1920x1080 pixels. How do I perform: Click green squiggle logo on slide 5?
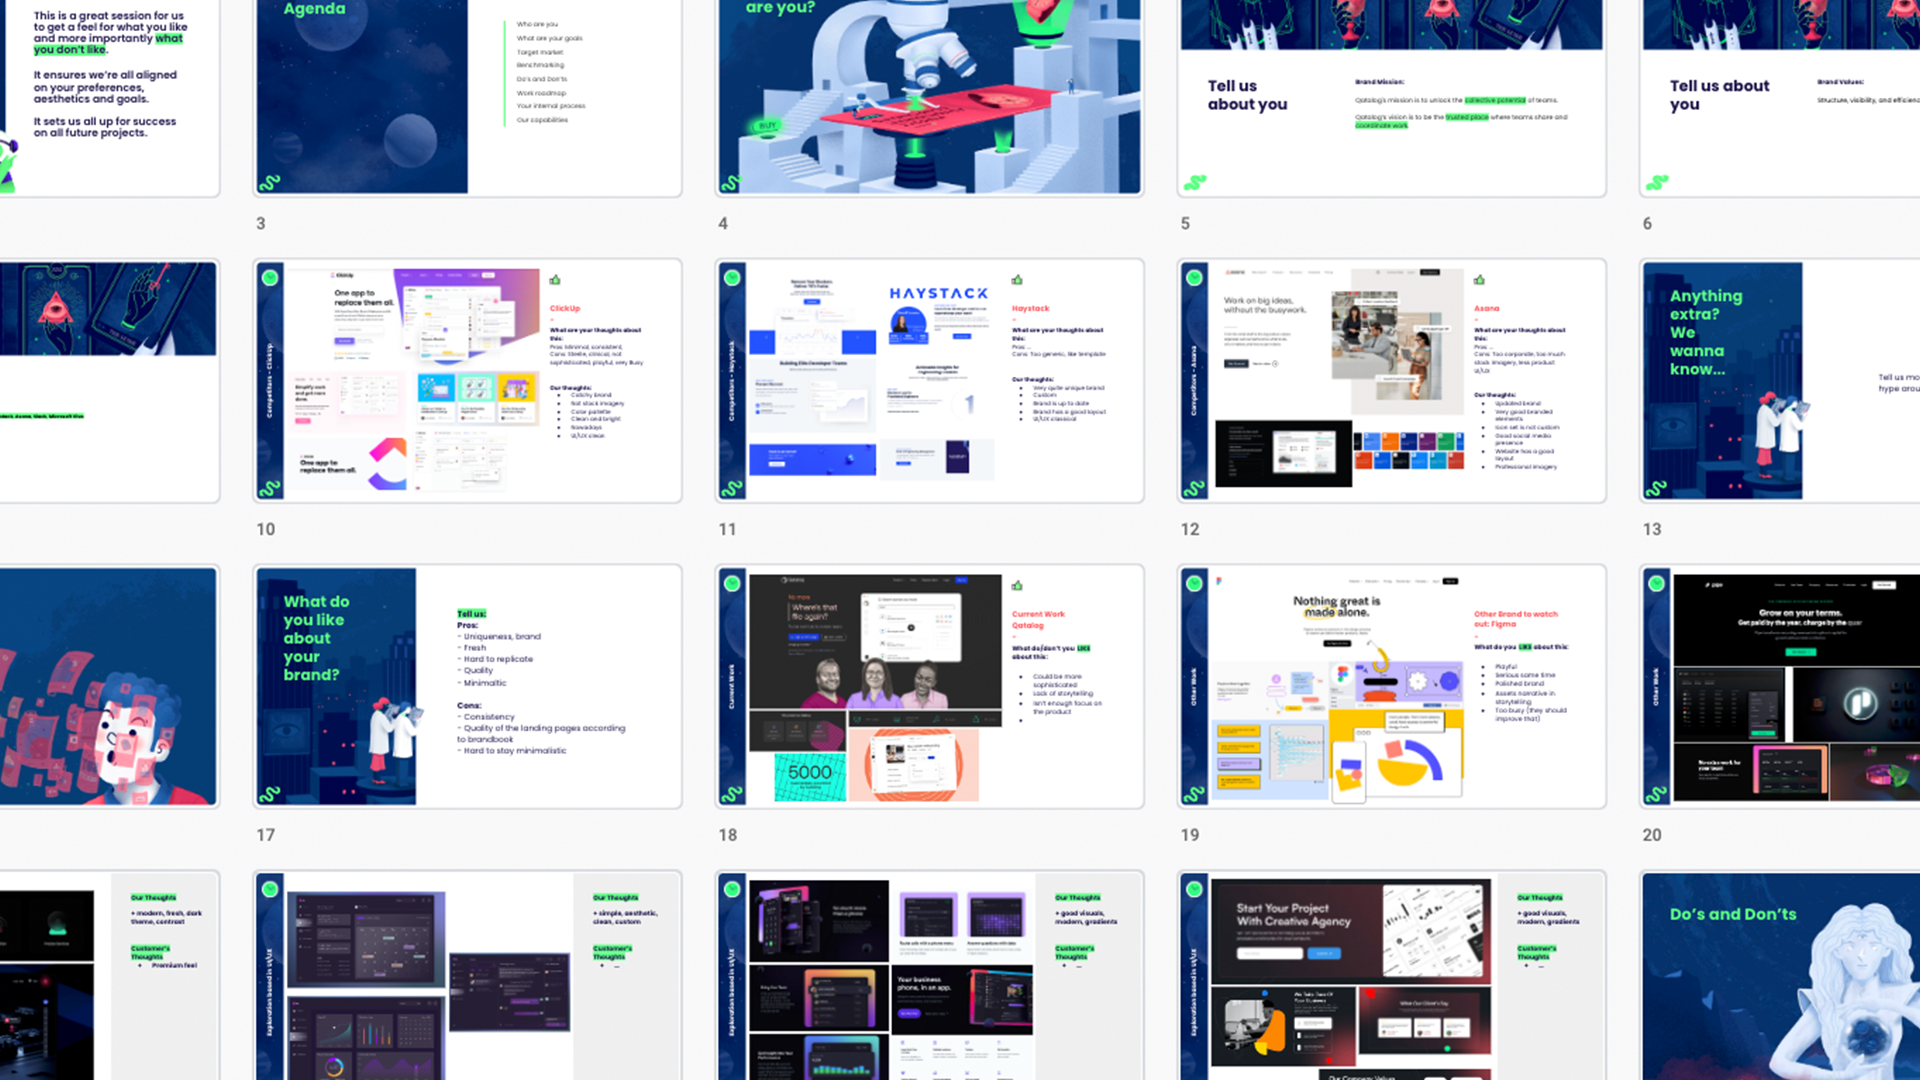coord(1195,183)
